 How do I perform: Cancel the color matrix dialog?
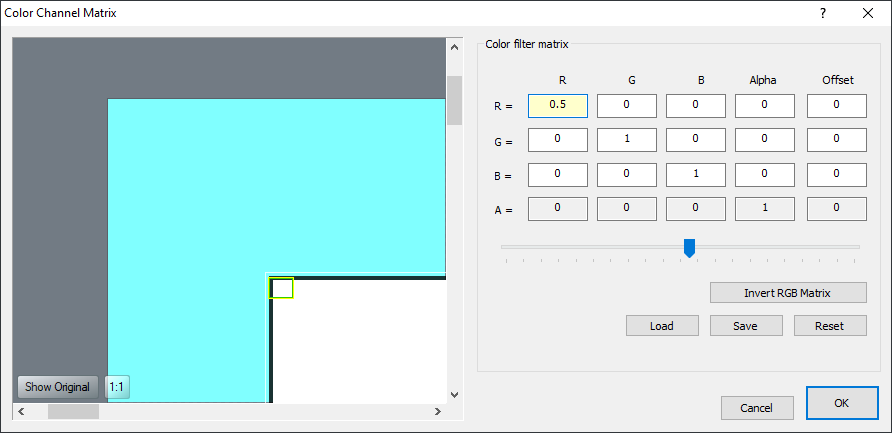(x=757, y=408)
